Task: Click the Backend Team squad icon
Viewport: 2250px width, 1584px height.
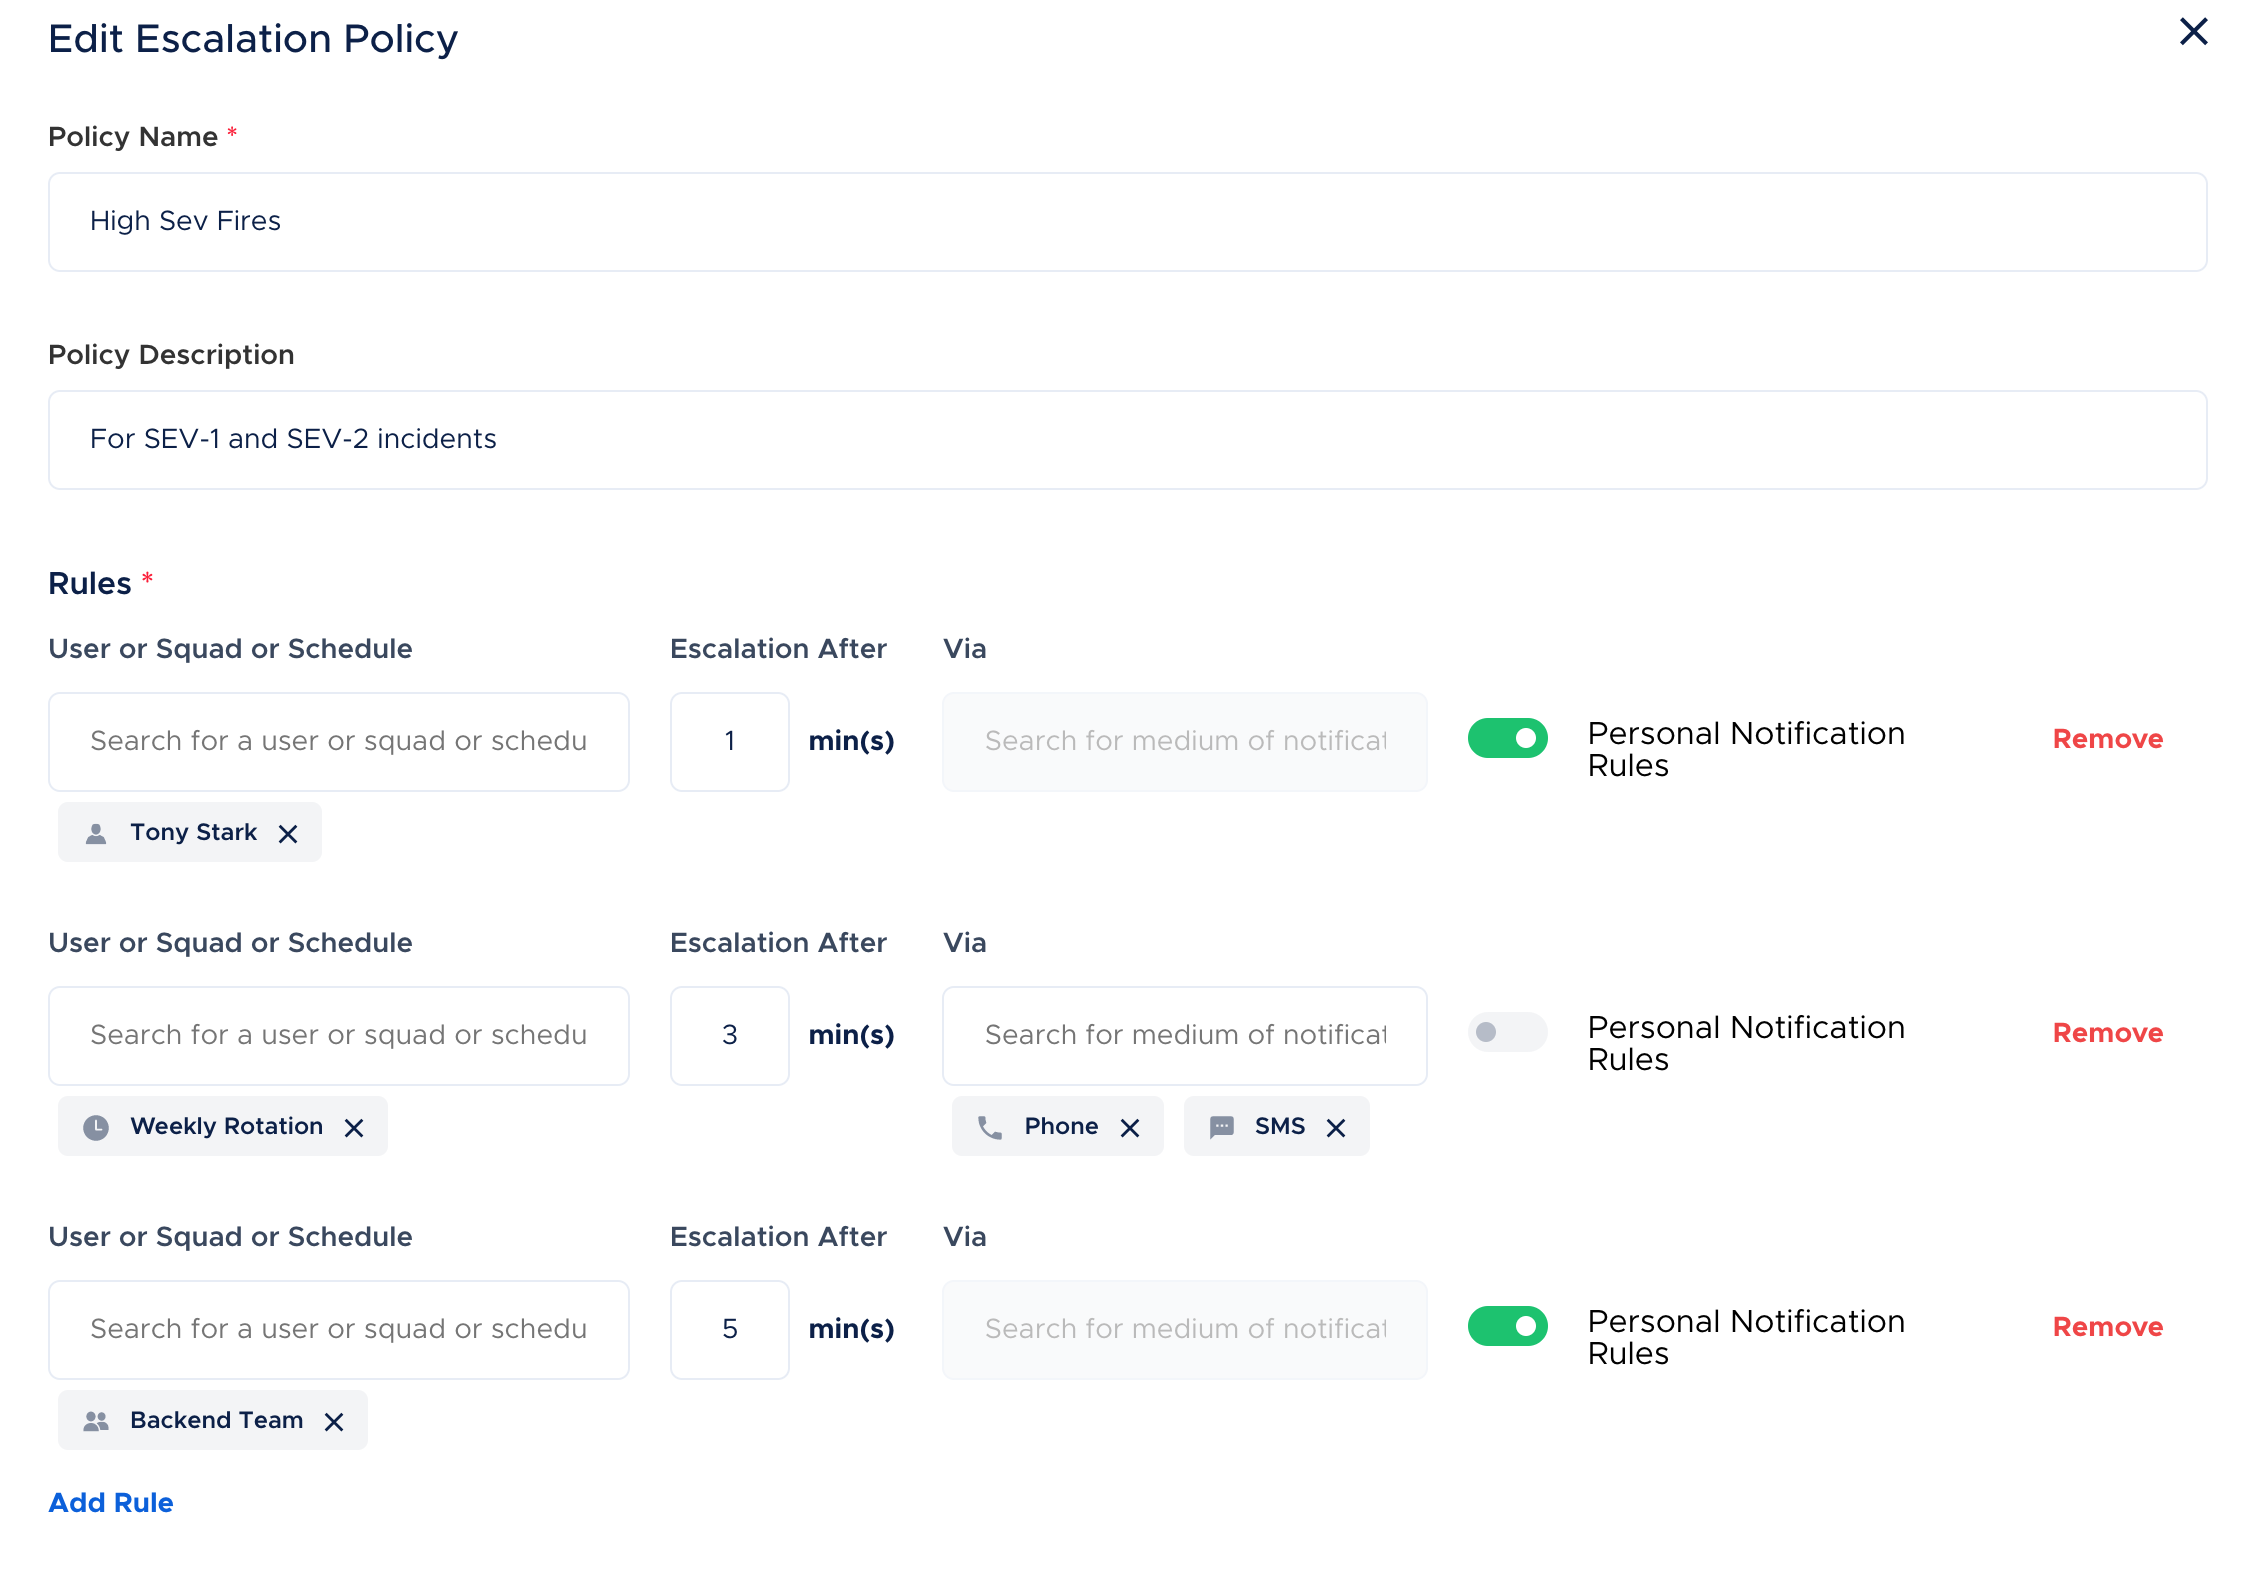Action: 96,1421
